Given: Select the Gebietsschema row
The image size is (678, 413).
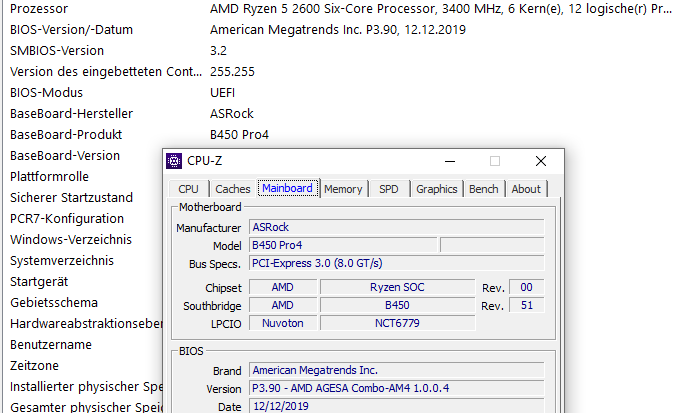Looking at the screenshot, I should tap(54, 302).
